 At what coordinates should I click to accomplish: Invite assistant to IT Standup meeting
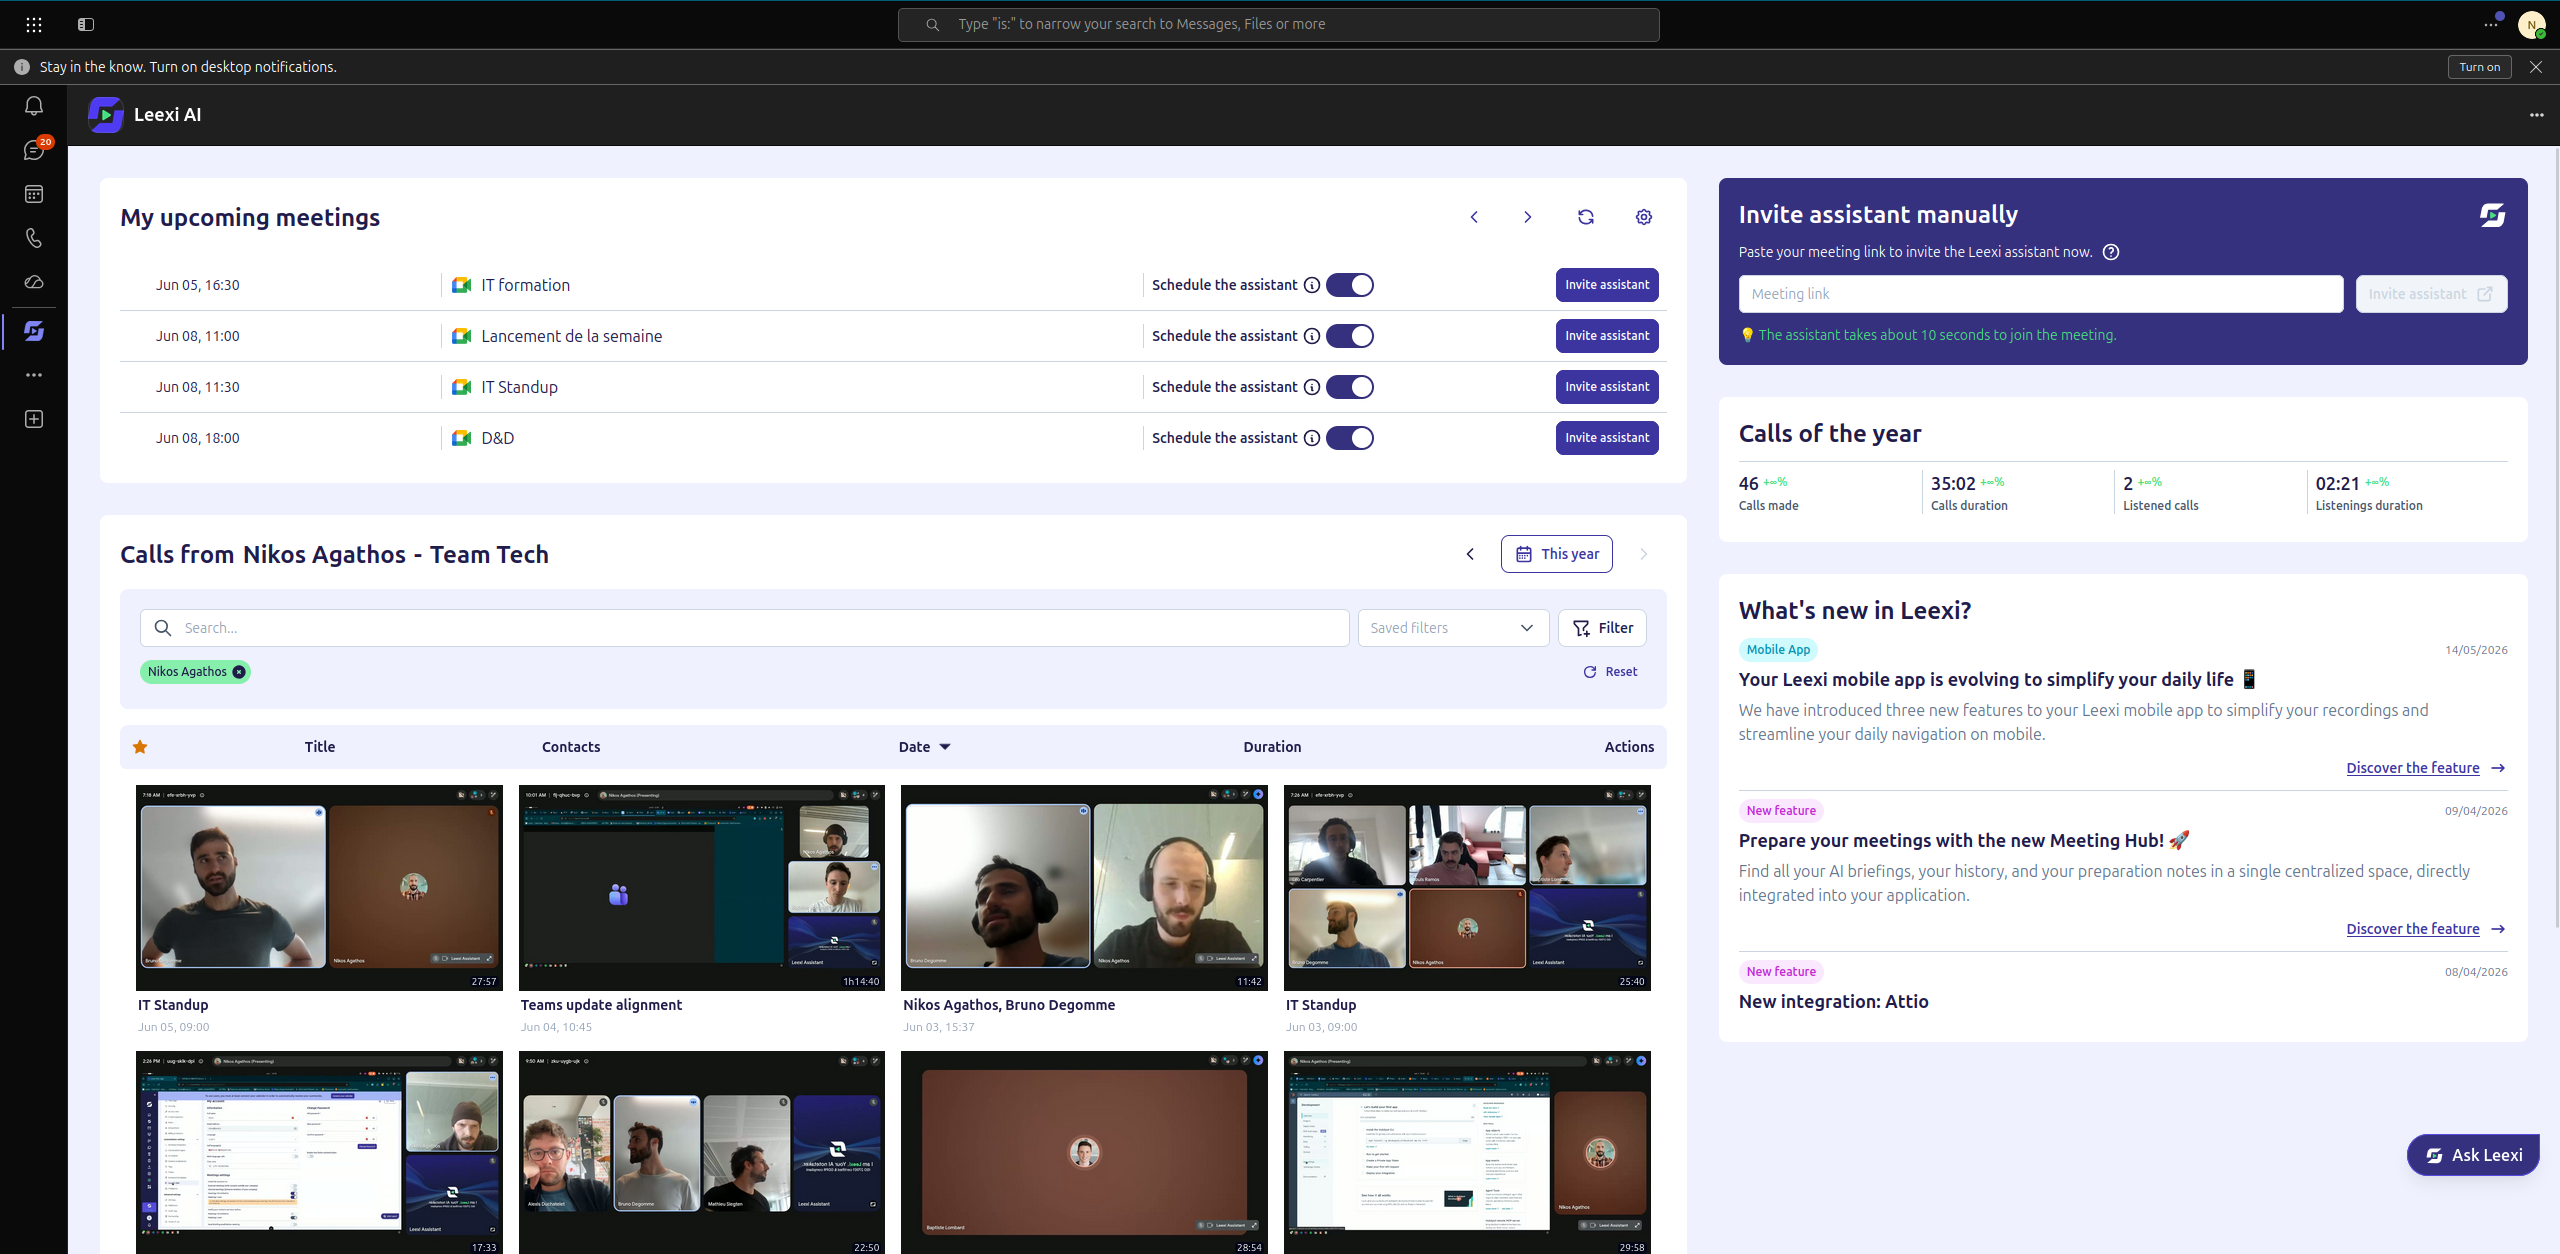click(x=1607, y=387)
